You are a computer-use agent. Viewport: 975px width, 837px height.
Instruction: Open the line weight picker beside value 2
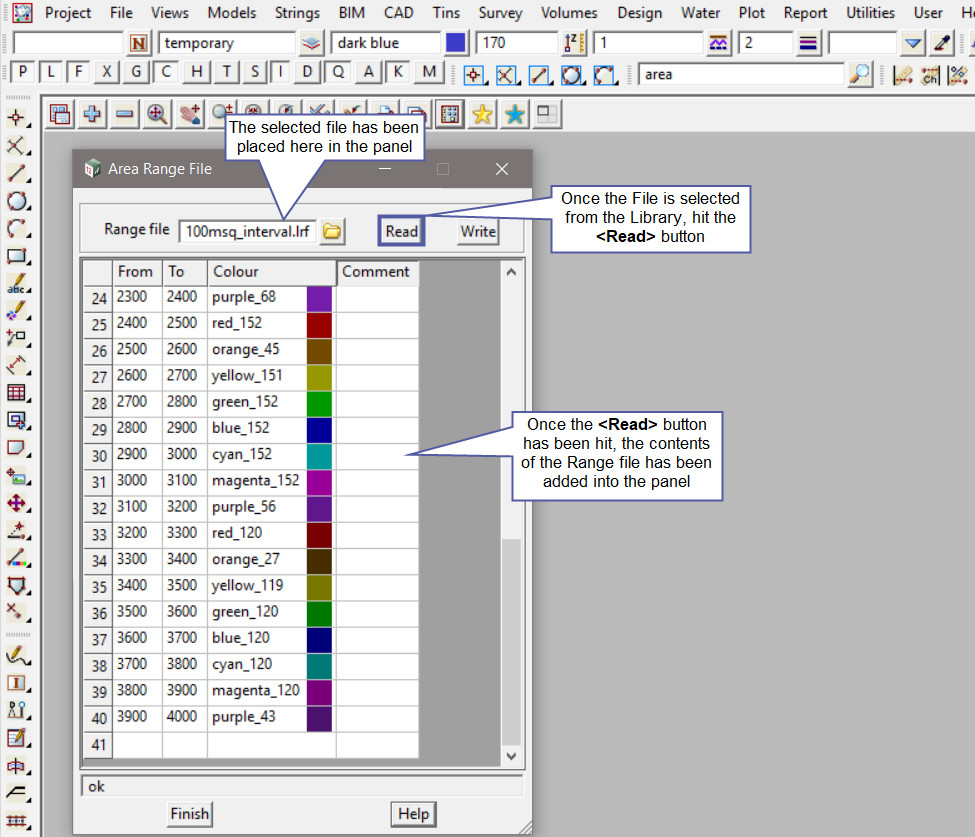coord(808,44)
